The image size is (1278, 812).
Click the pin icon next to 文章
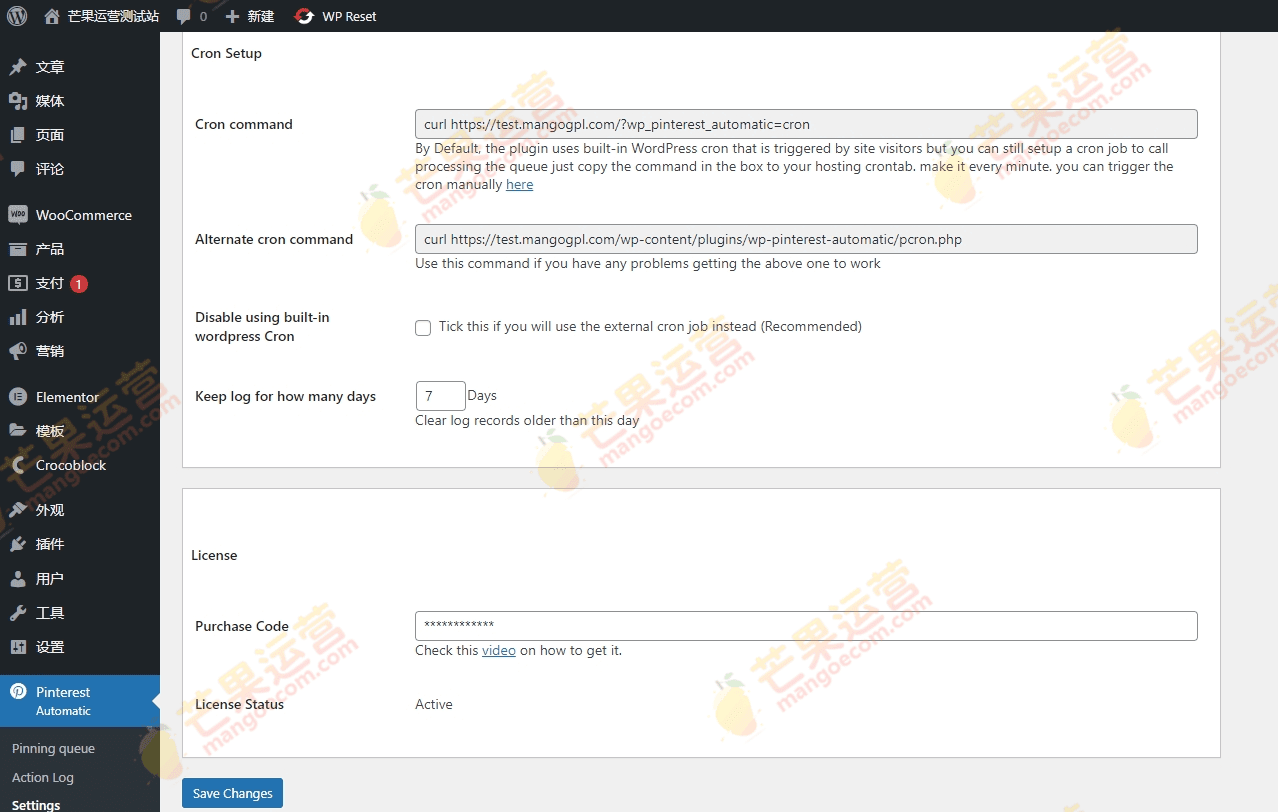click(18, 67)
